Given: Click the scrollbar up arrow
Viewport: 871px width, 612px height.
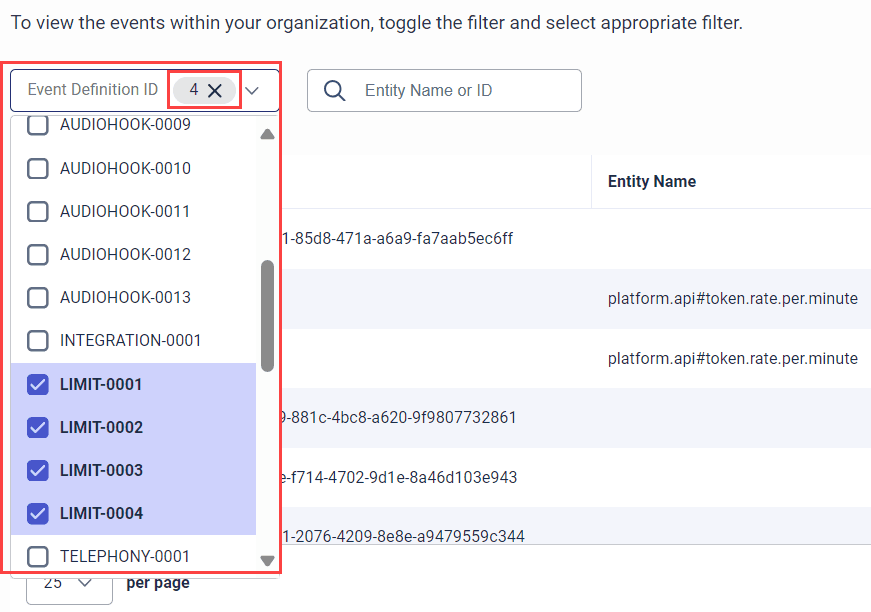Looking at the screenshot, I should pyautogui.click(x=267, y=133).
